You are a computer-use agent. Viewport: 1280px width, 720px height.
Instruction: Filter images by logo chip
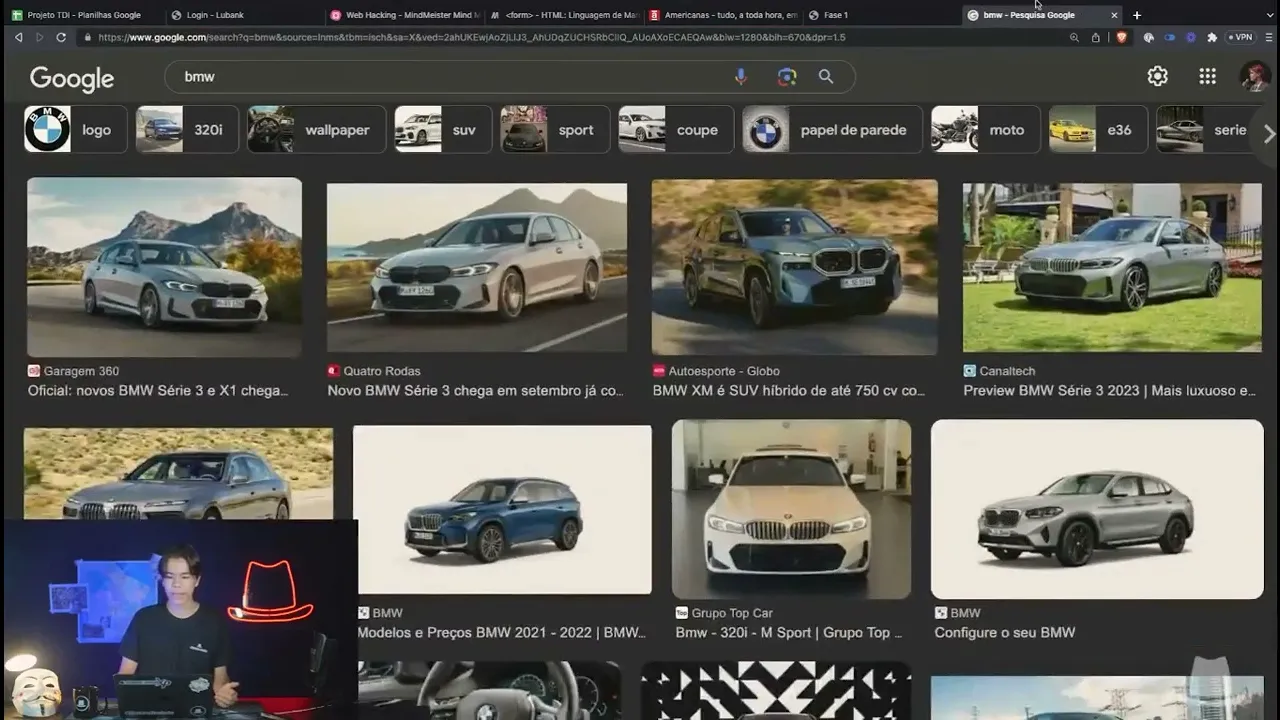(76, 130)
